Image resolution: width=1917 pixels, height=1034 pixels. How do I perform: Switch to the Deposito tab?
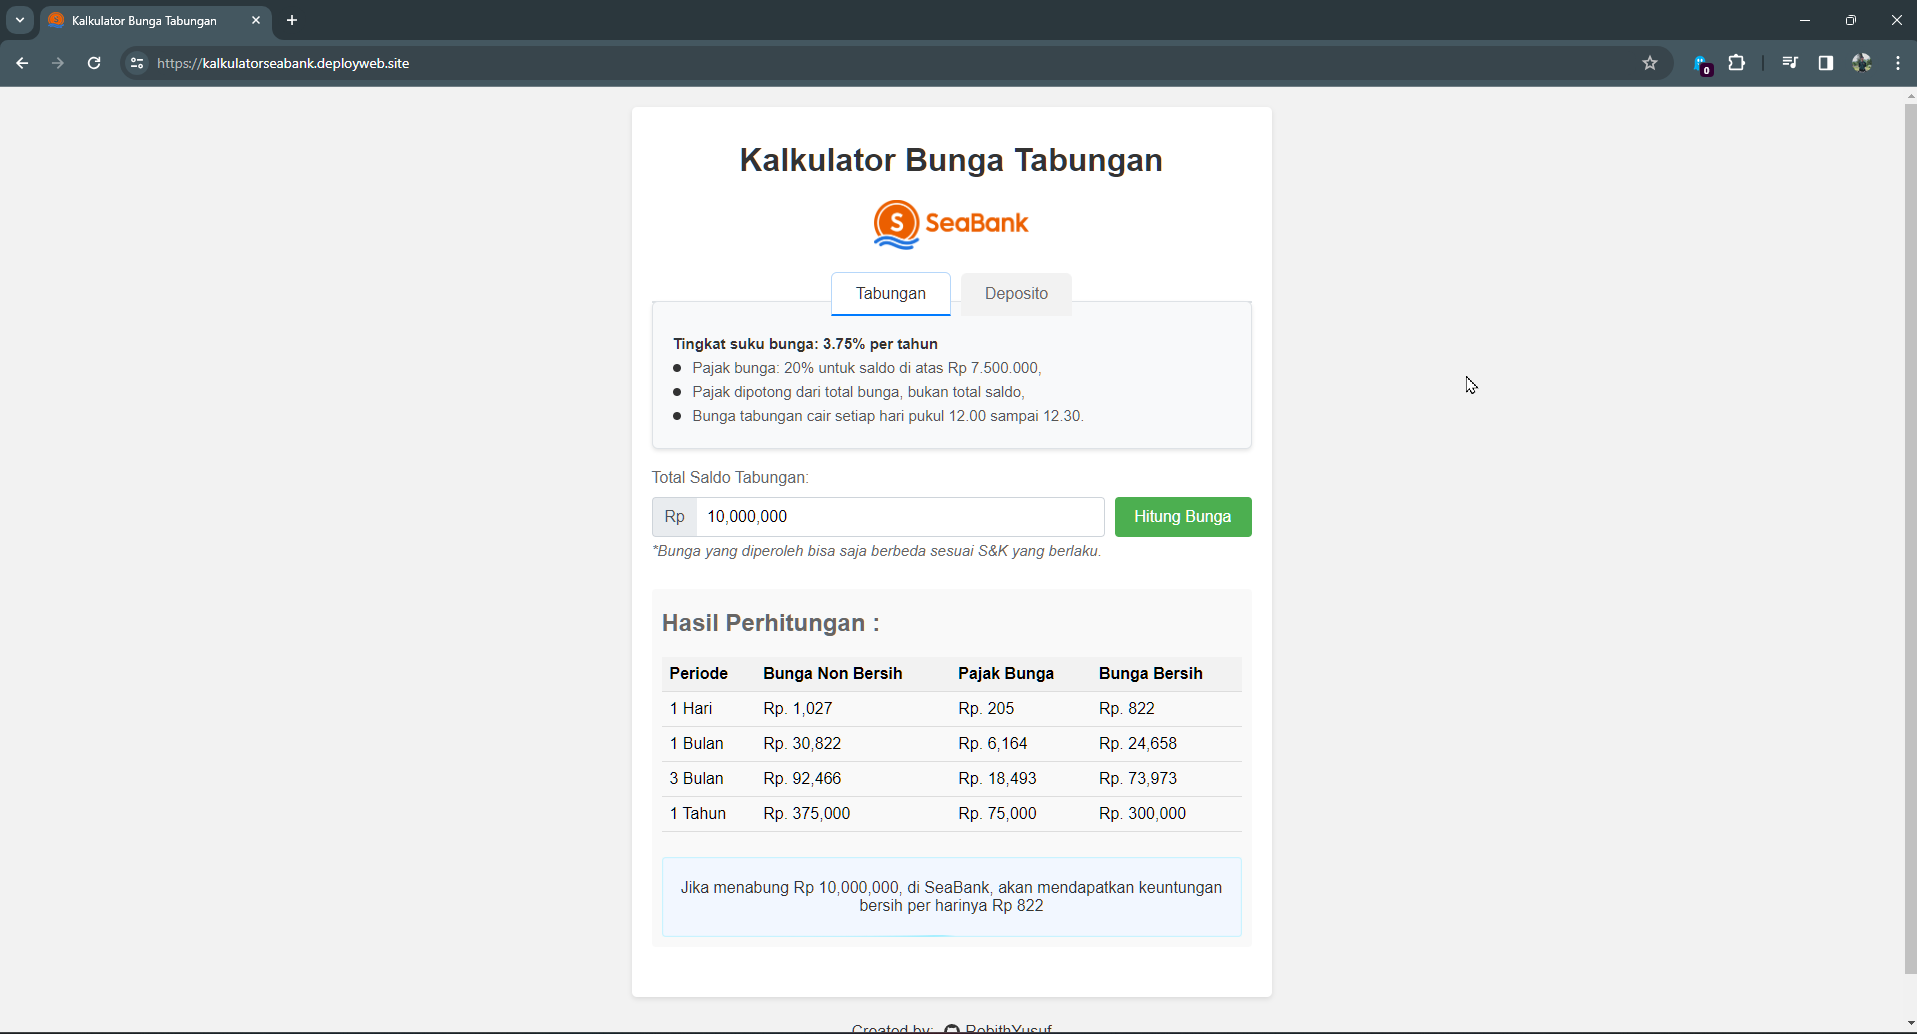(x=1016, y=293)
